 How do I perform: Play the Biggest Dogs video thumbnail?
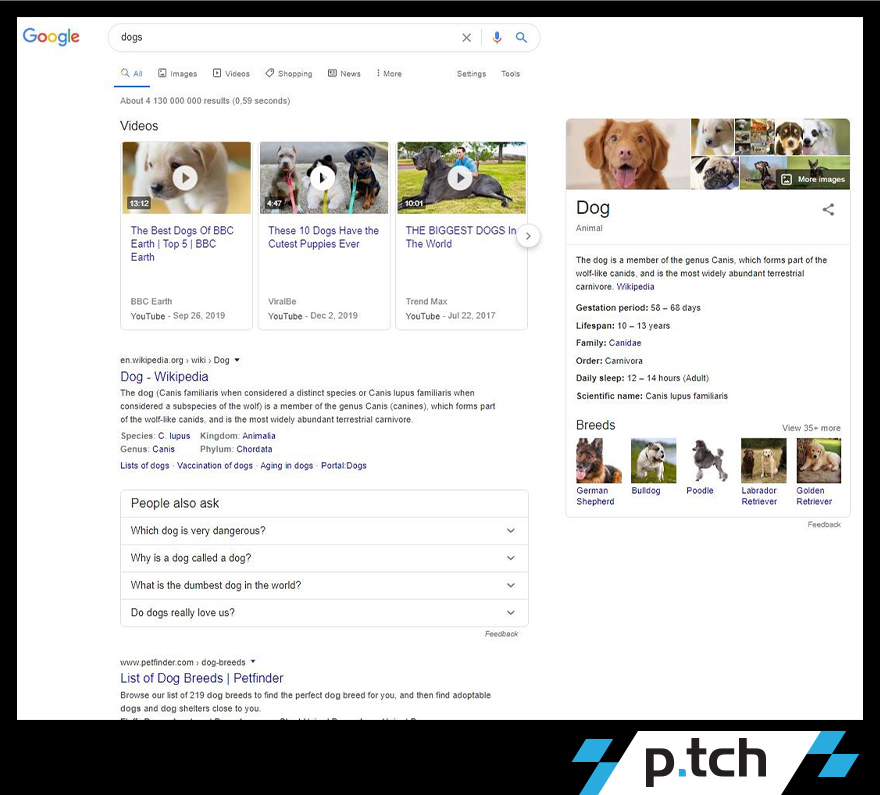(x=461, y=178)
